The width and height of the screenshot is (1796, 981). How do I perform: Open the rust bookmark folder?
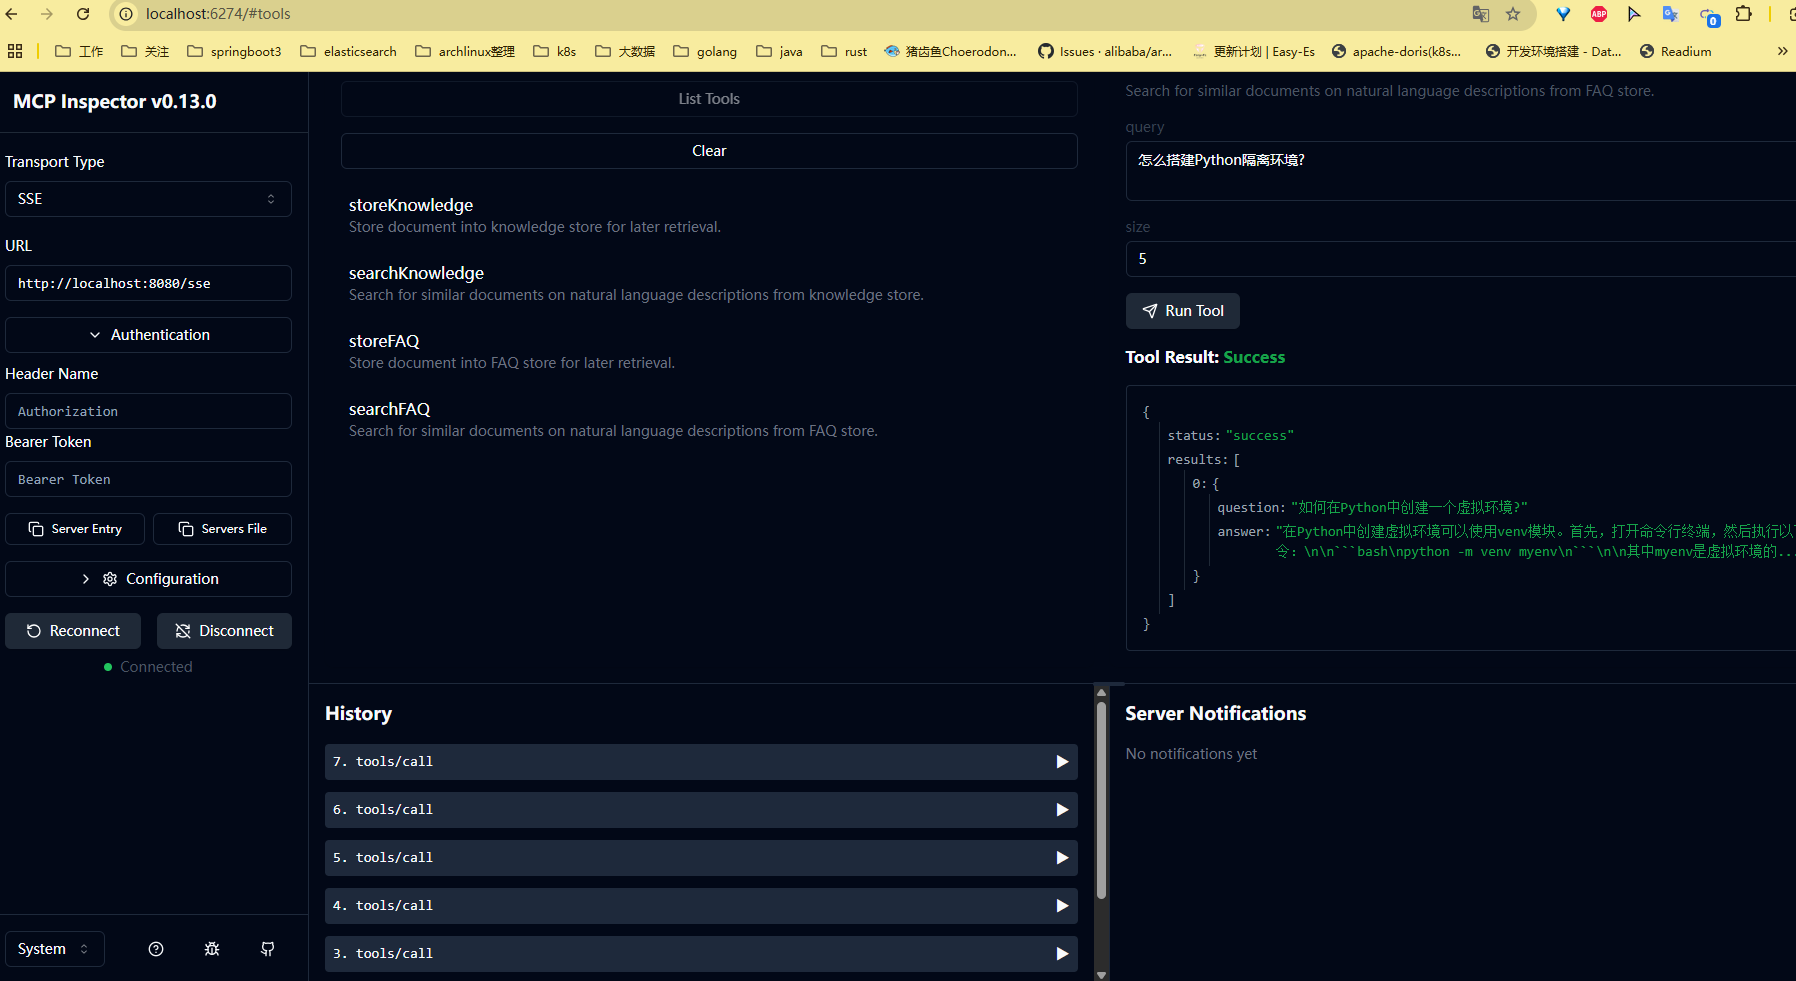click(844, 51)
